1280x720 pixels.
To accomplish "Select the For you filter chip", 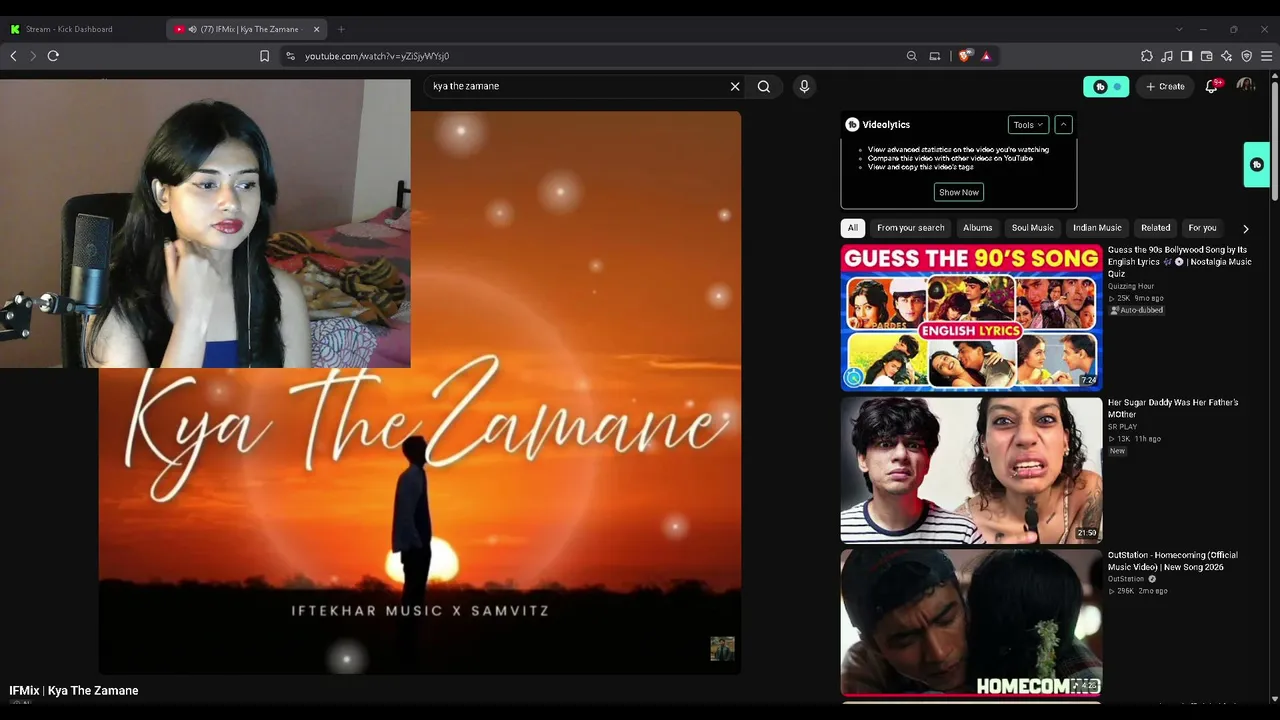I will pyautogui.click(x=1202, y=228).
